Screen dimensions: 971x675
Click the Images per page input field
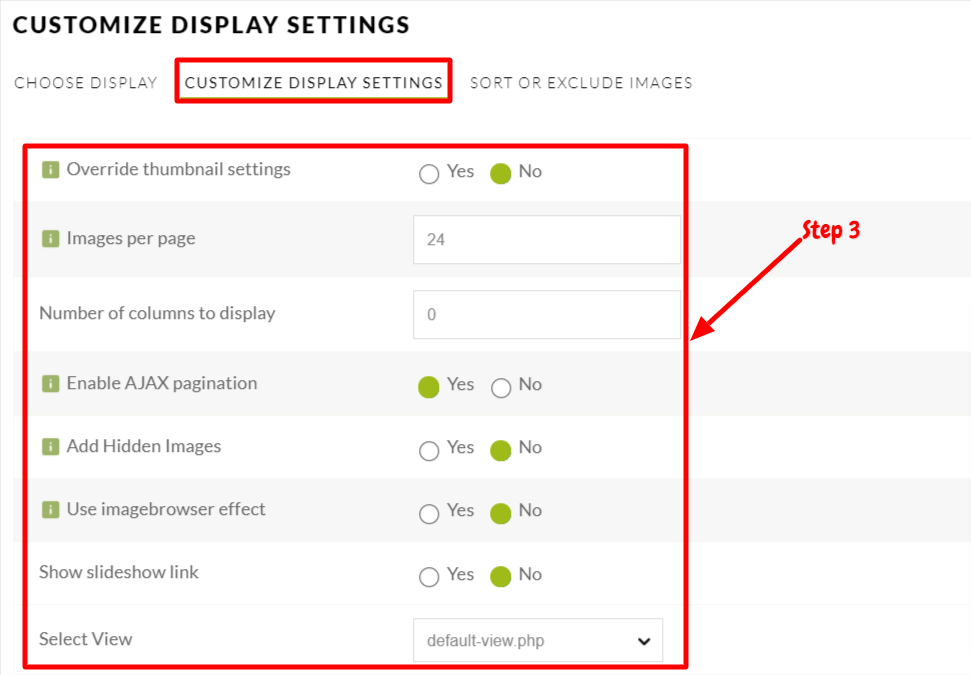[547, 240]
